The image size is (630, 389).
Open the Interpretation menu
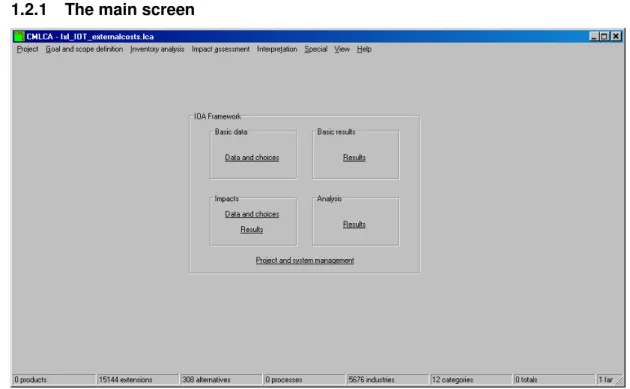click(x=277, y=49)
